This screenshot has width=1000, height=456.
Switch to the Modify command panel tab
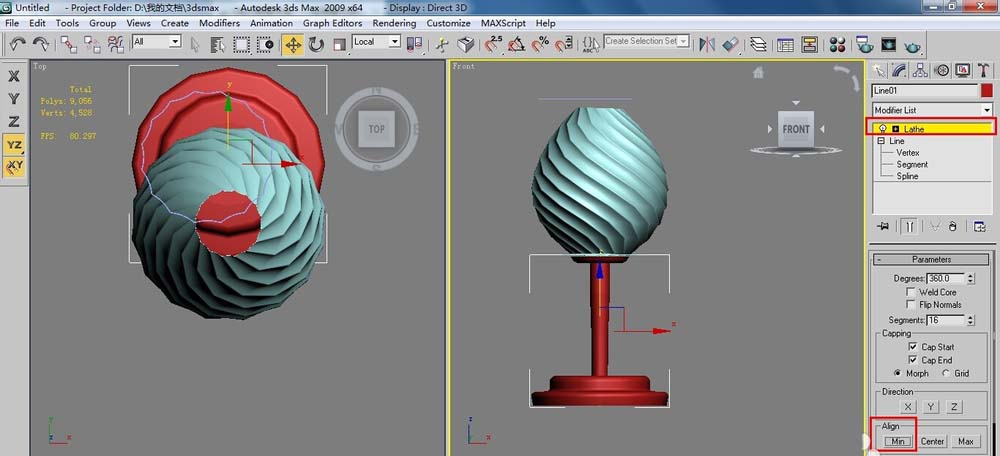click(899, 70)
